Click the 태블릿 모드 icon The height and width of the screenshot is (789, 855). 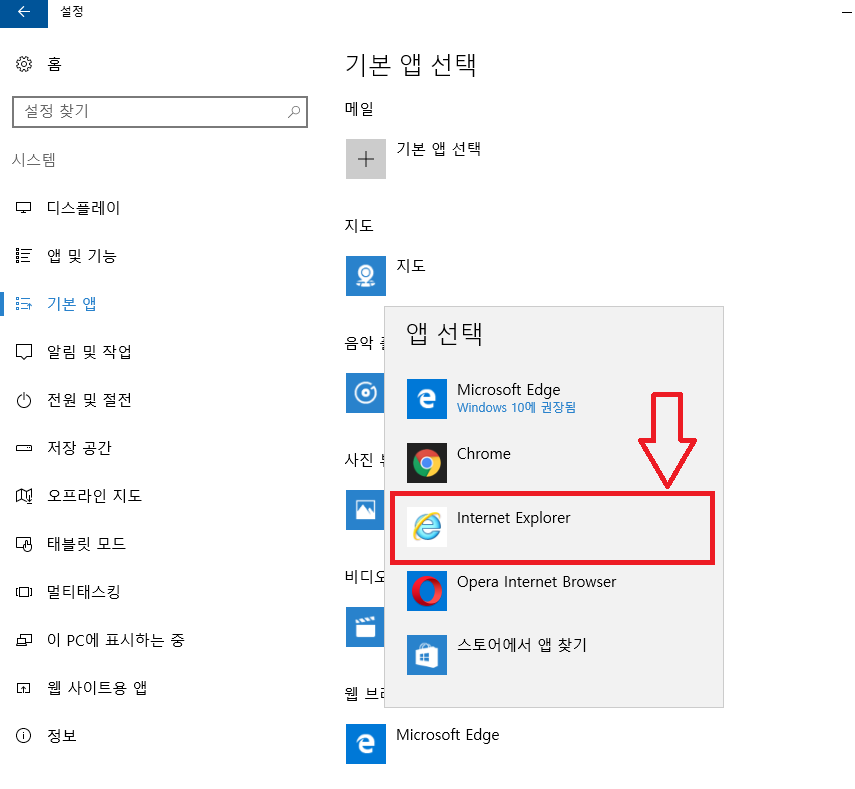[x=23, y=544]
